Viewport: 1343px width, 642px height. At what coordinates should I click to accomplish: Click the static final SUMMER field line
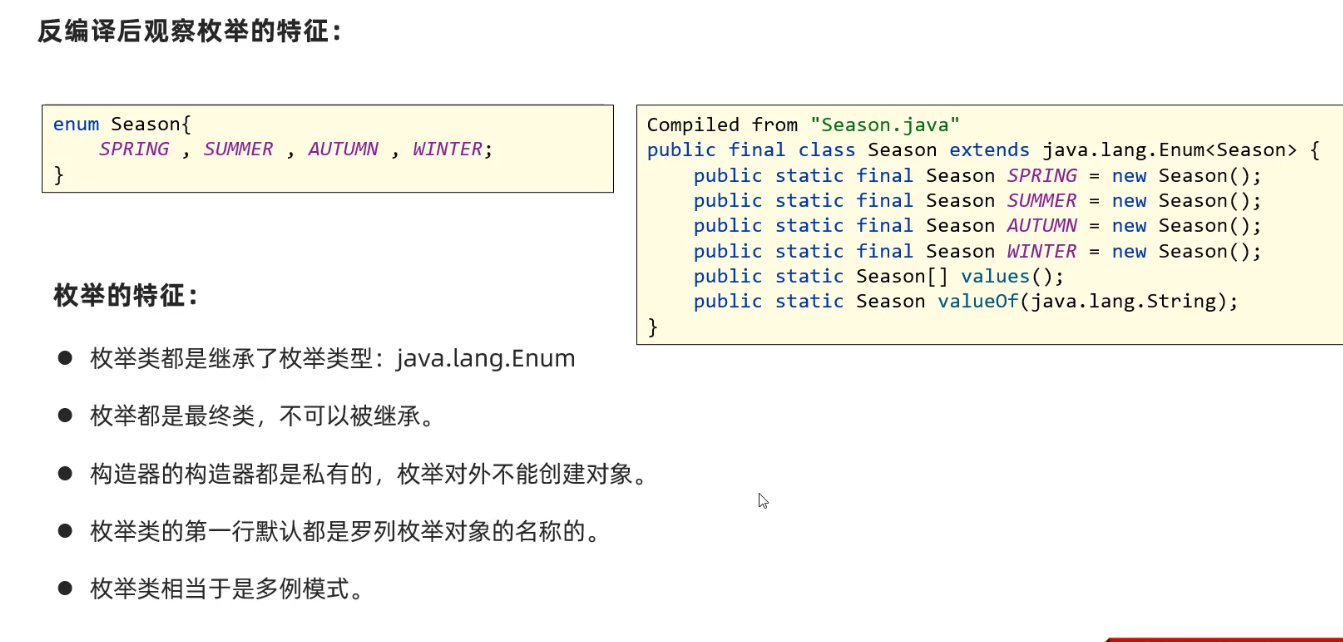977,201
